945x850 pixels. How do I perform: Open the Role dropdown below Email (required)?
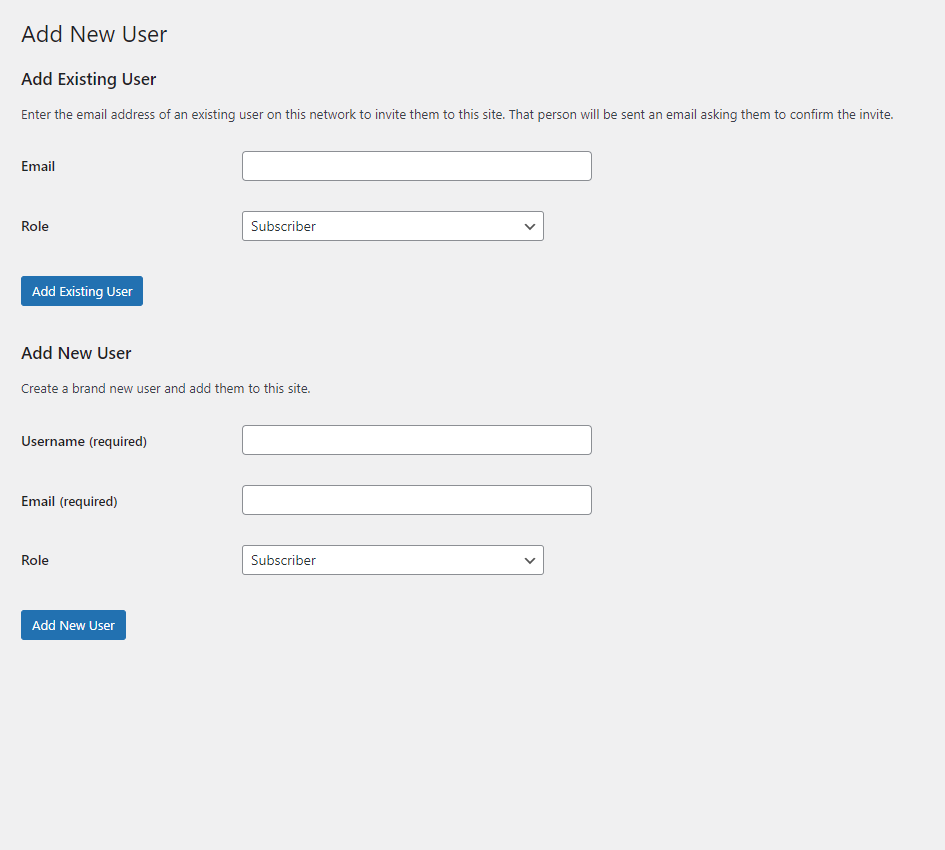pyautogui.click(x=393, y=560)
